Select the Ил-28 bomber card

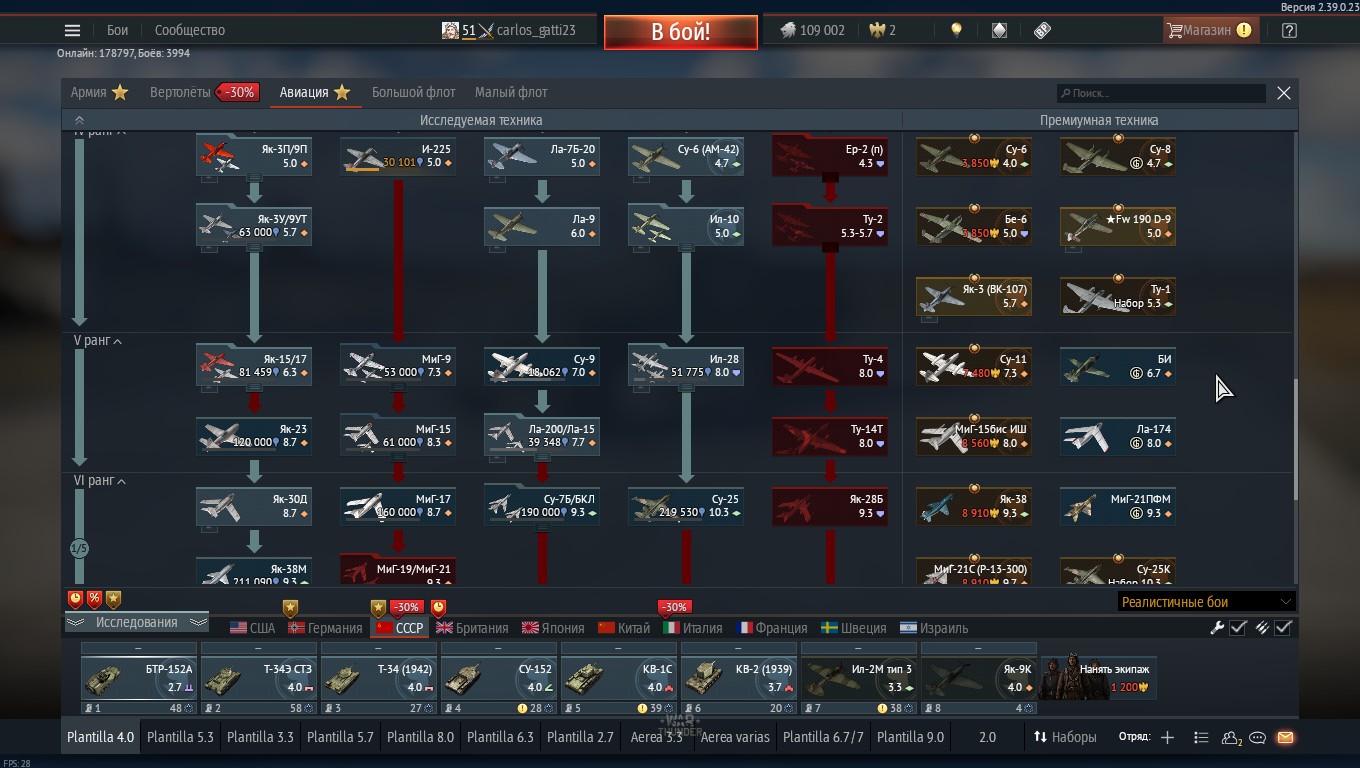[x=686, y=365]
